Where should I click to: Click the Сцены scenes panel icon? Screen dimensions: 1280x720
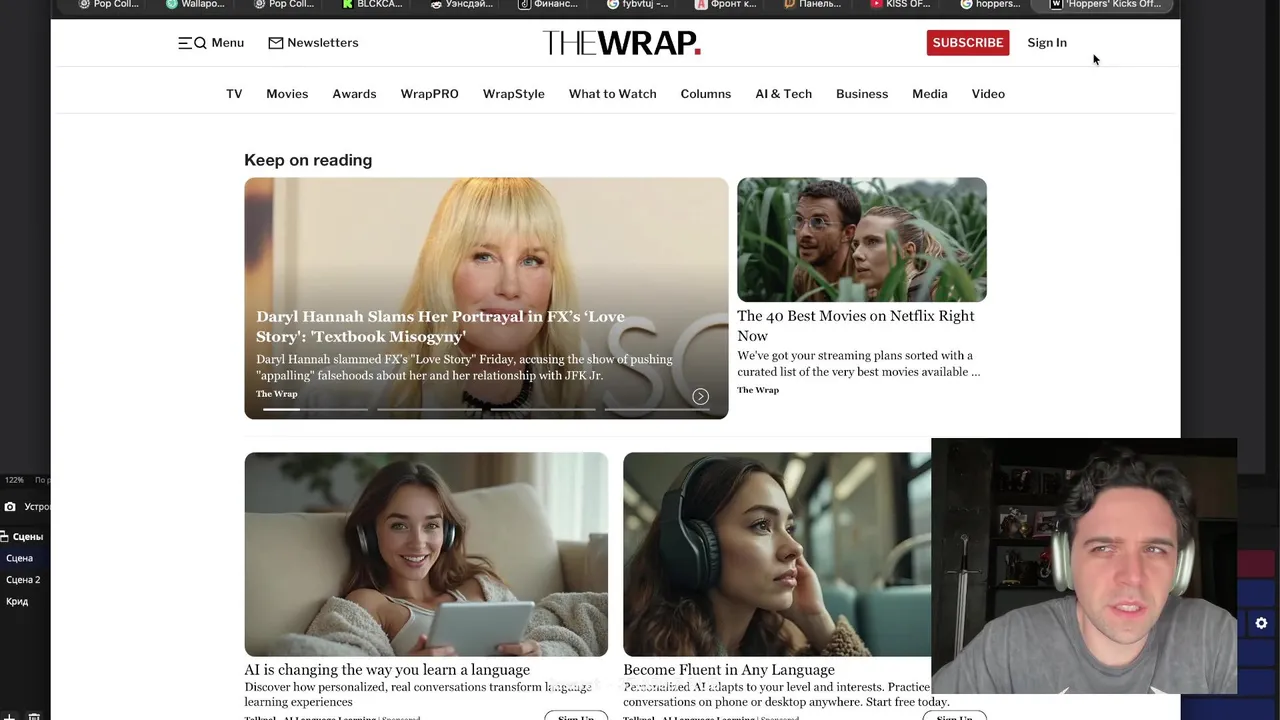(x=5, y=537)
